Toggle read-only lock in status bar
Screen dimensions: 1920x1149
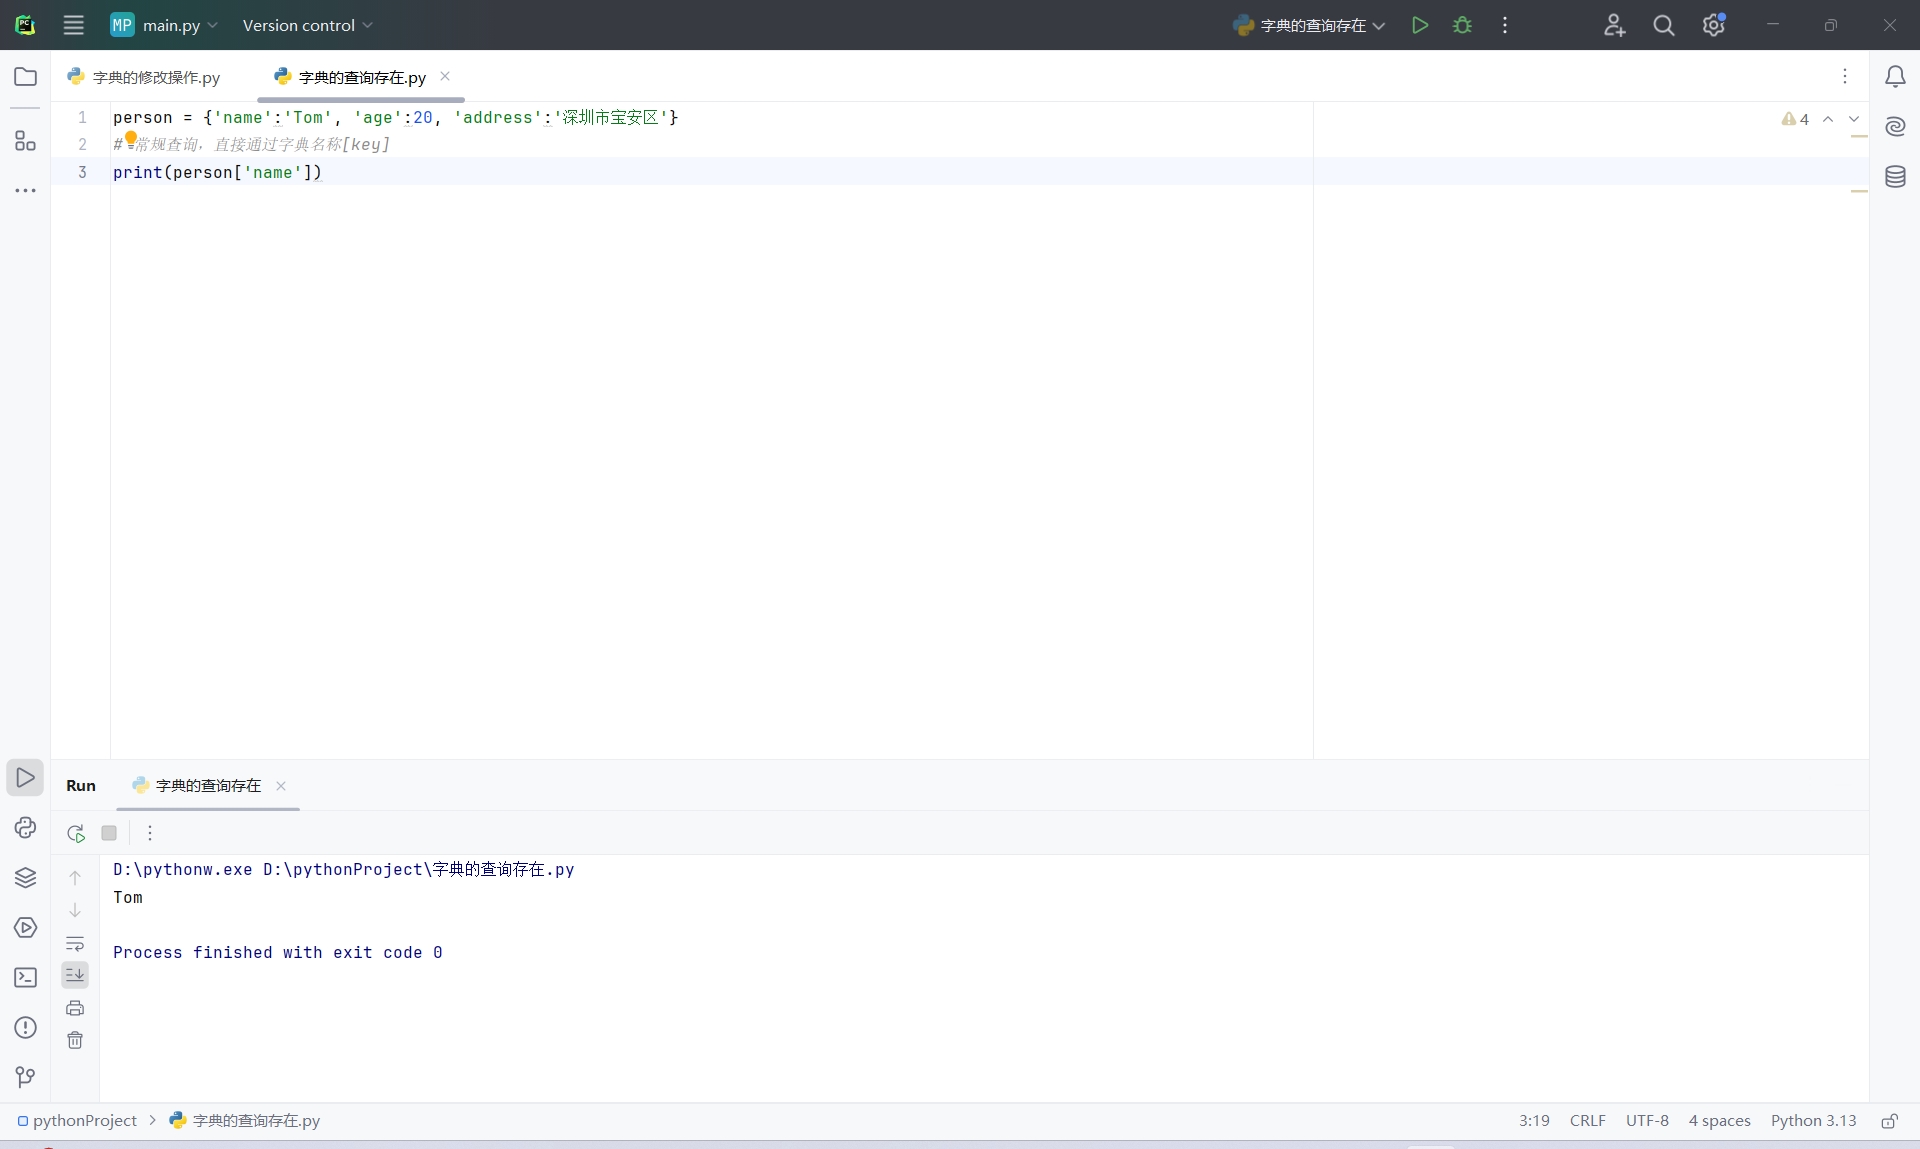(x=1889, y=1121)
